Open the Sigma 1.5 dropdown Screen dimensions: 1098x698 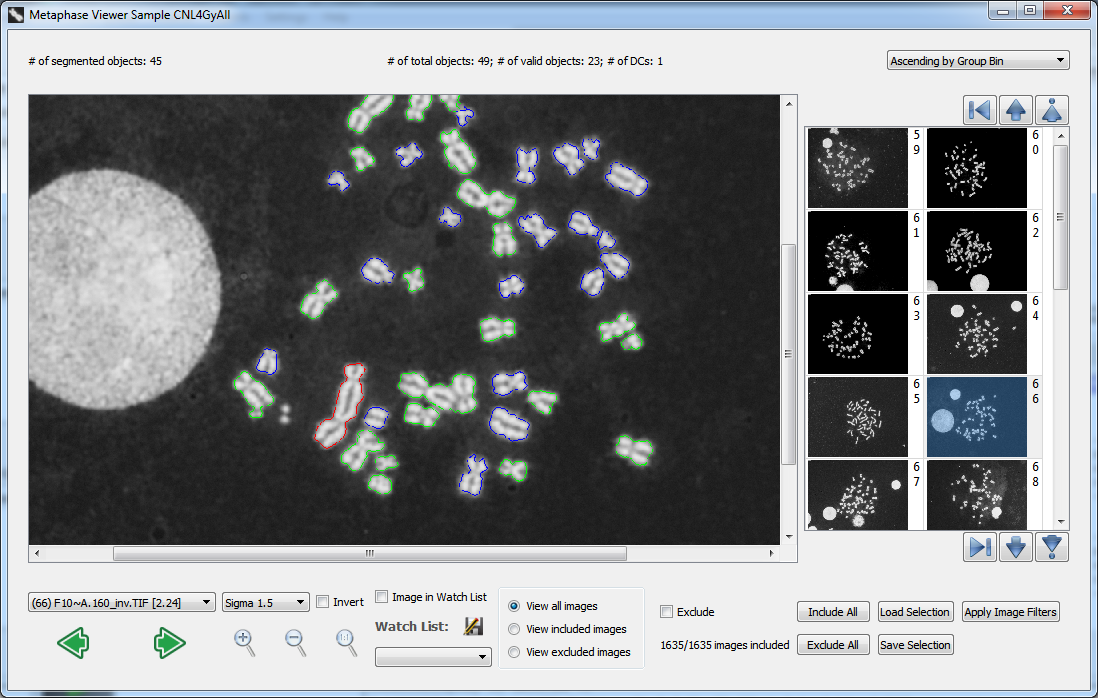[265, 602]
